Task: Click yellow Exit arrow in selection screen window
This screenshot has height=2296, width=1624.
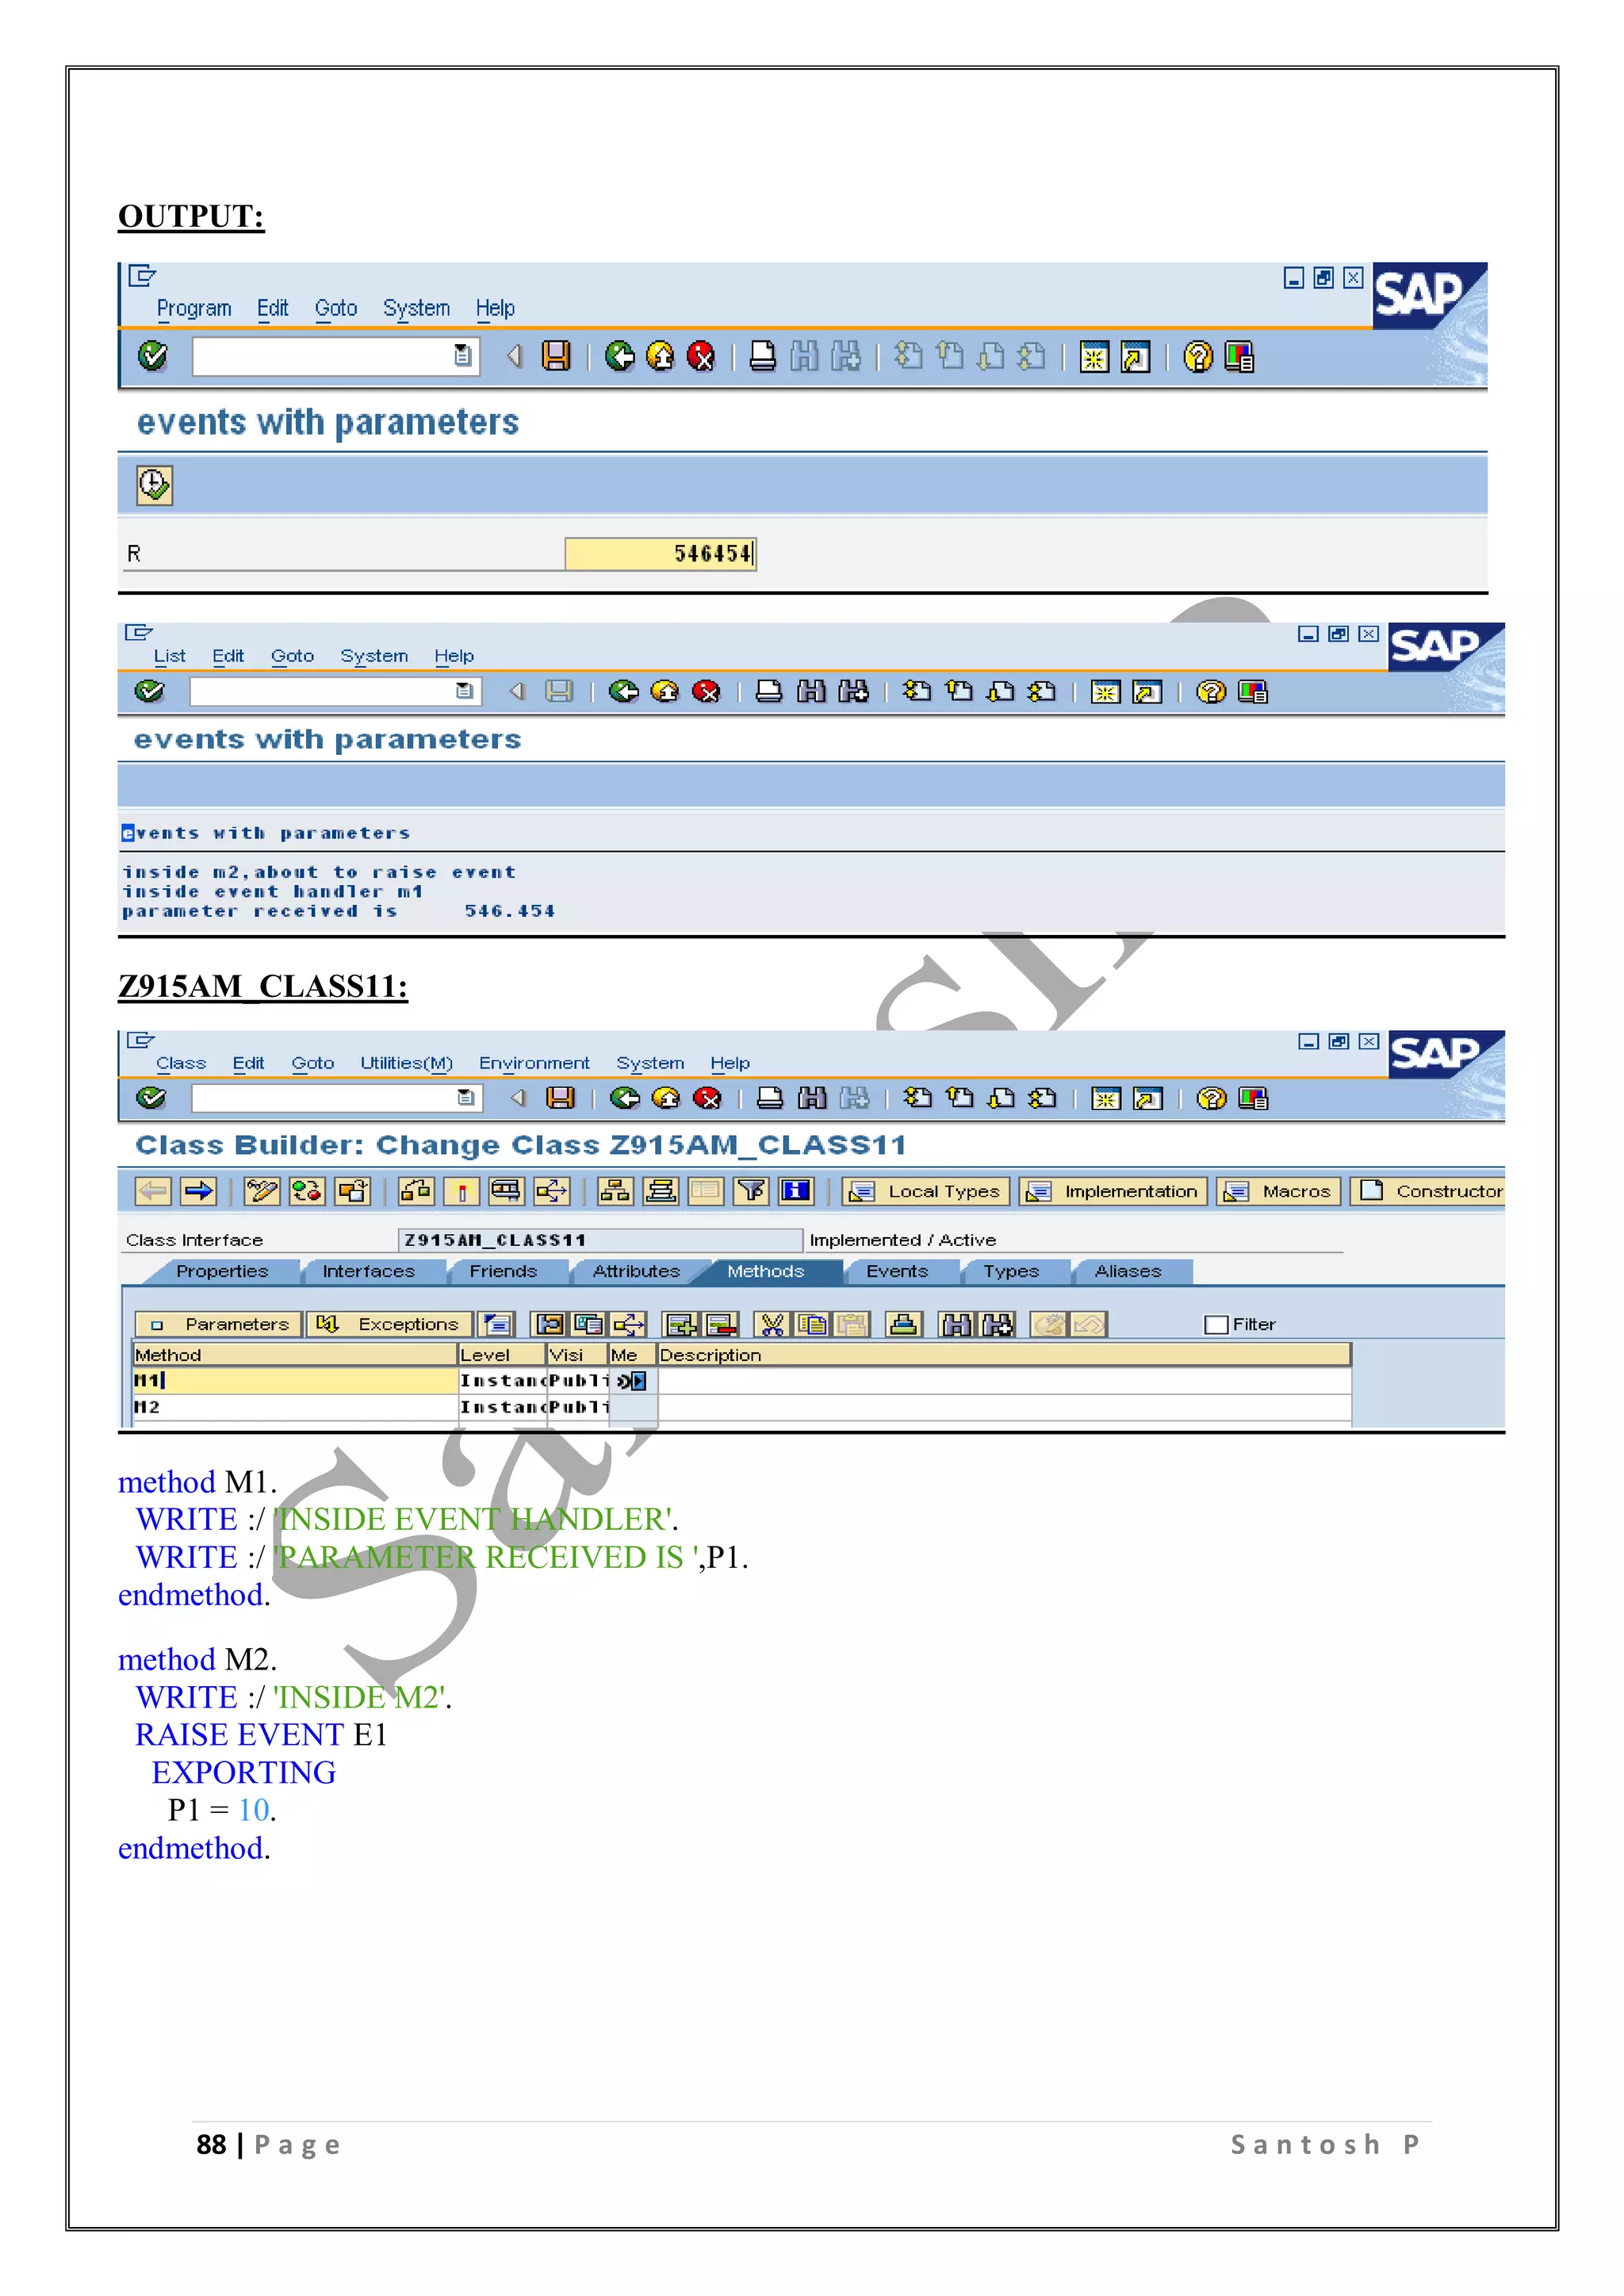Action: click(660, 356)
